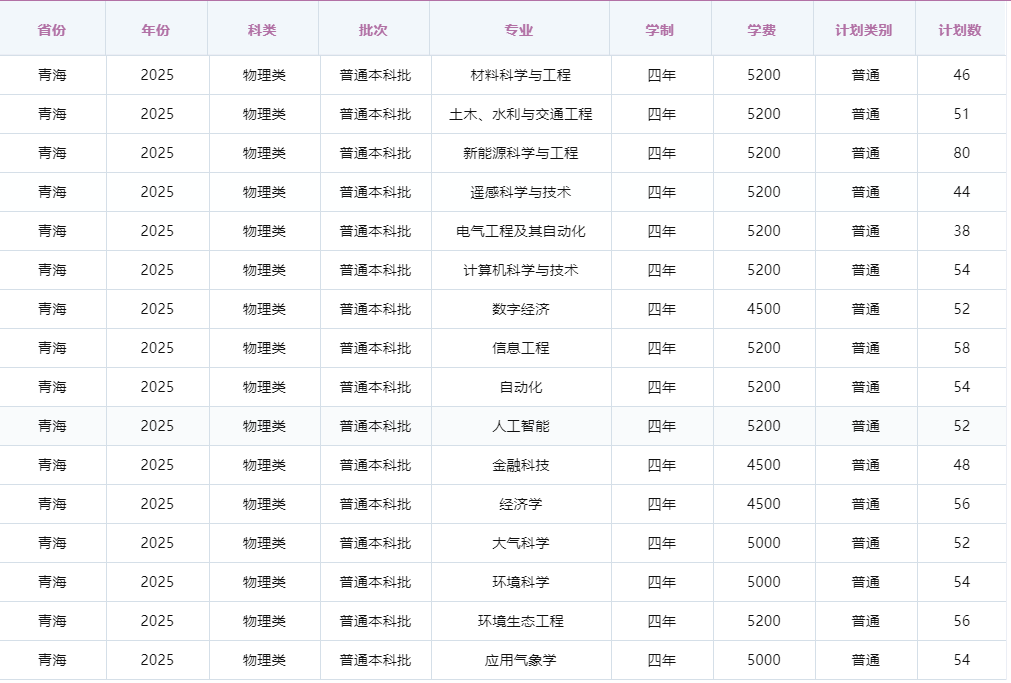The height and width of the screenshot is (683, 1011).
Task: Click the 省份 column header
Action: [52, 30]
